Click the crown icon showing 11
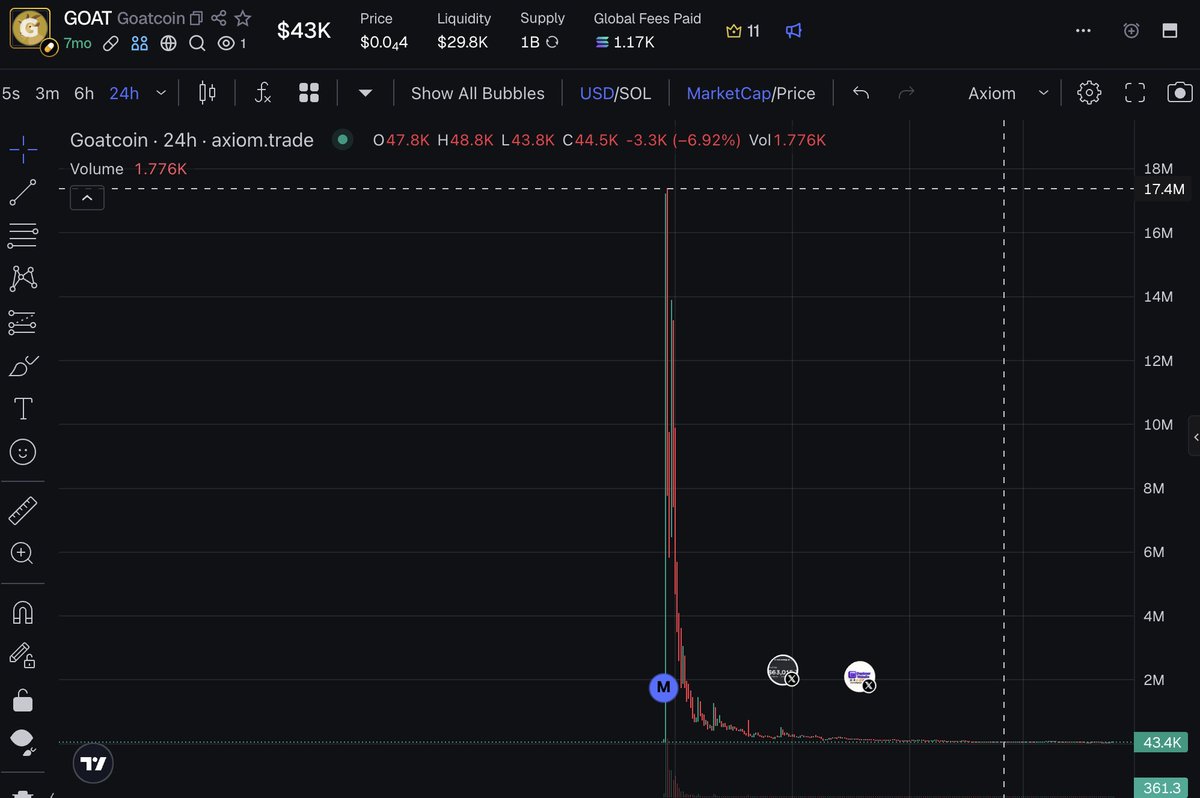The height and width of the screenshot is (798, 1200). [734, 31]
